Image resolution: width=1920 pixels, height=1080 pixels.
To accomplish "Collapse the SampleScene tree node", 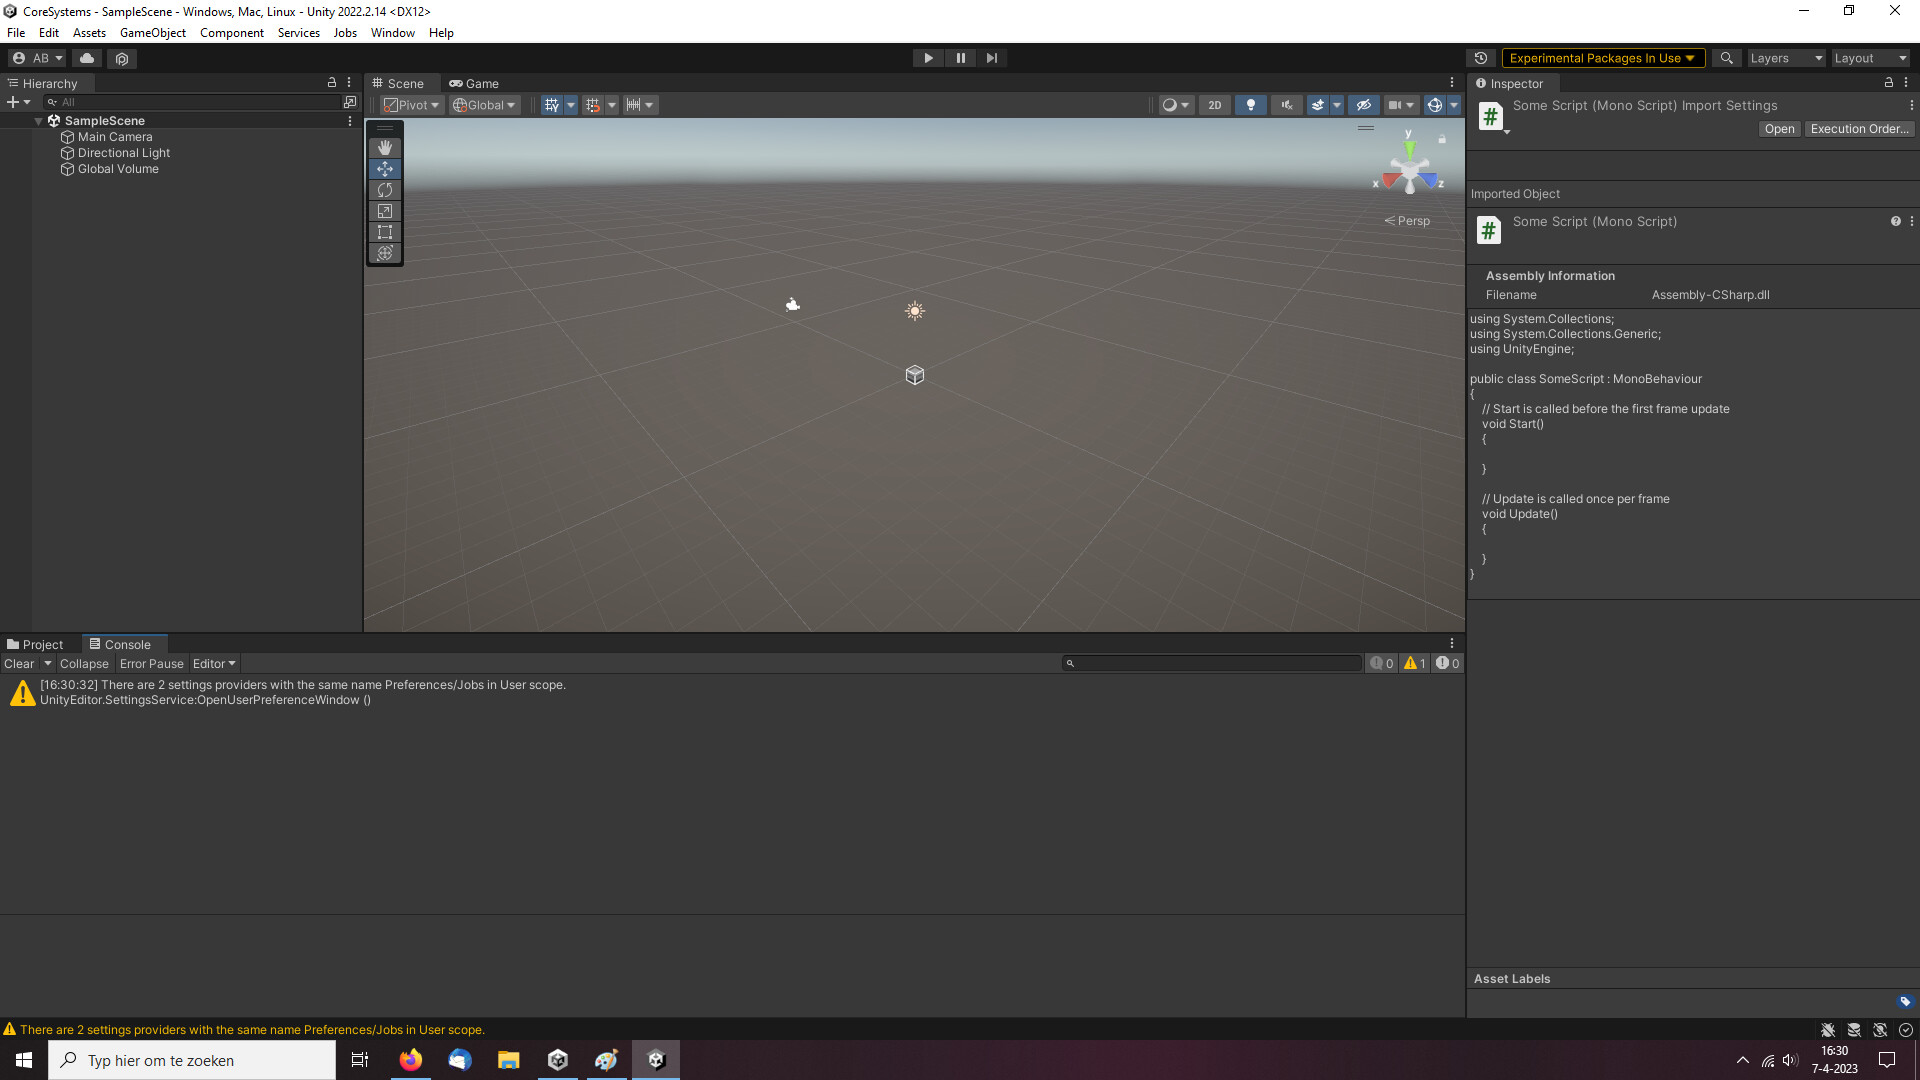I will (38, 121).
